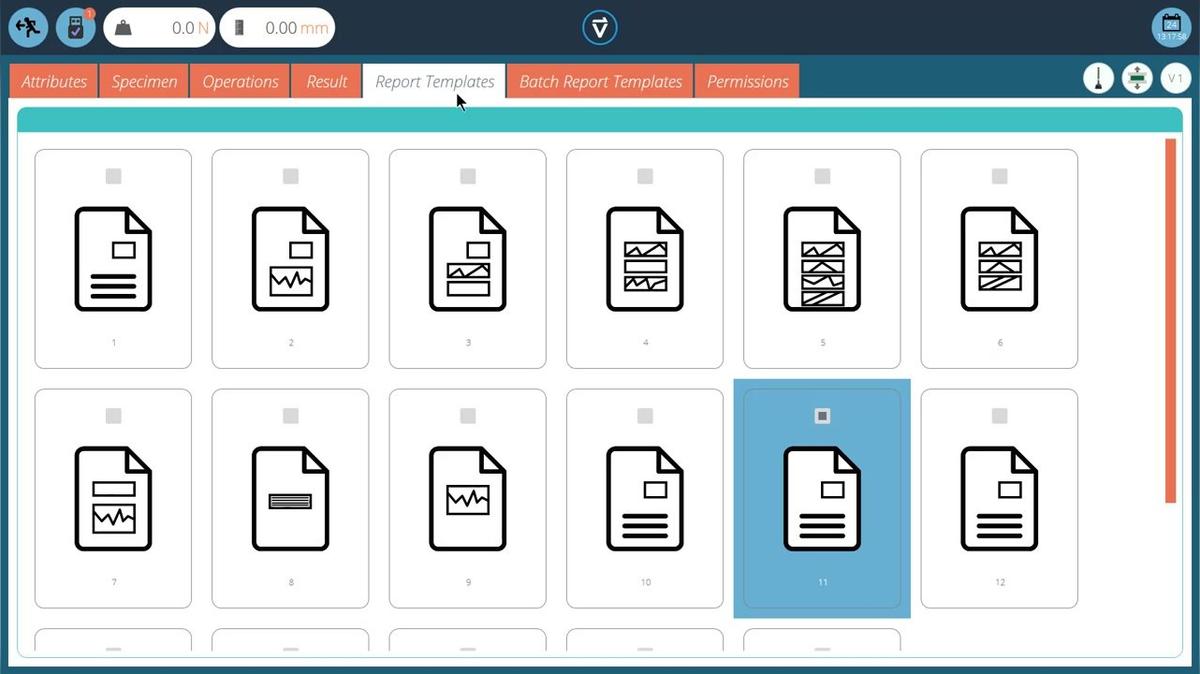Click the force readout showing 0.0 N
This screenshot has width=1200, height=674.
point(159,28)
